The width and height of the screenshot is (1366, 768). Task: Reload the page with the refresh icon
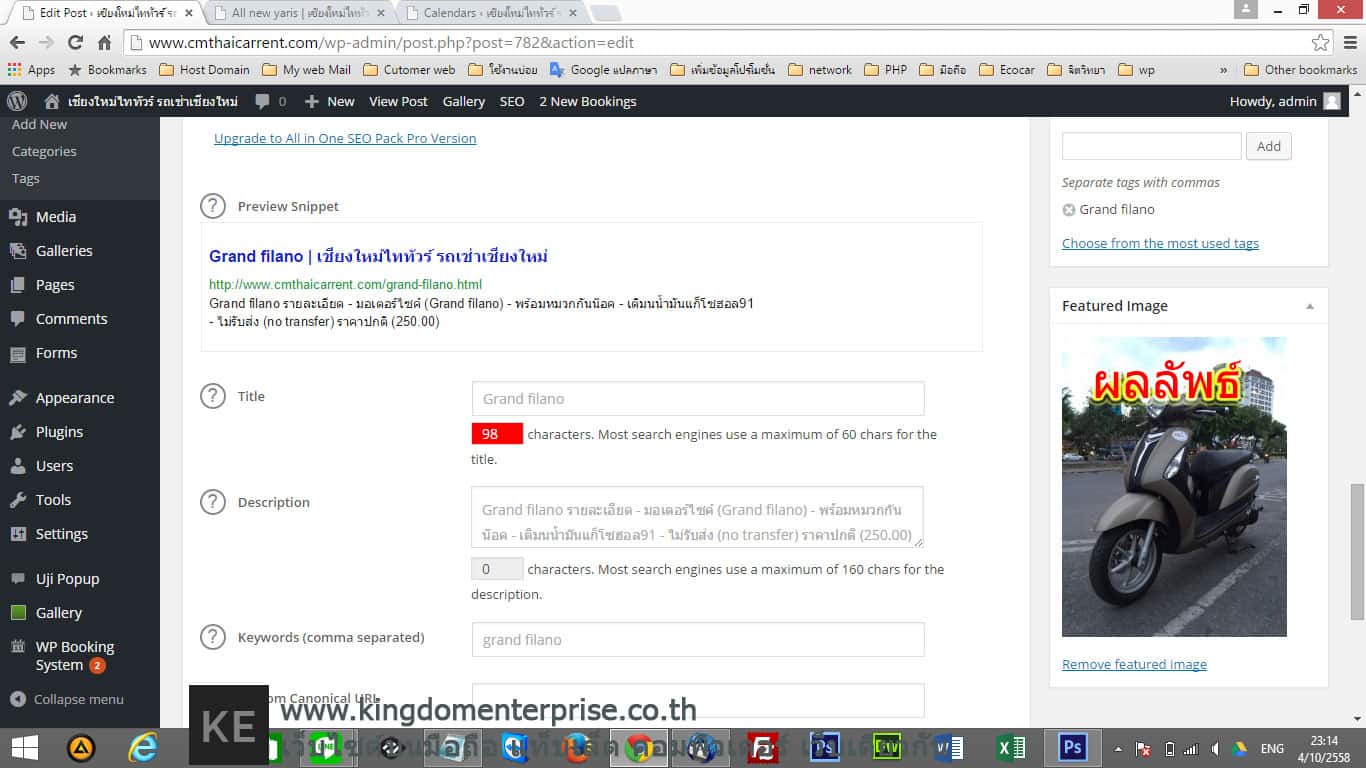[75, 43]
